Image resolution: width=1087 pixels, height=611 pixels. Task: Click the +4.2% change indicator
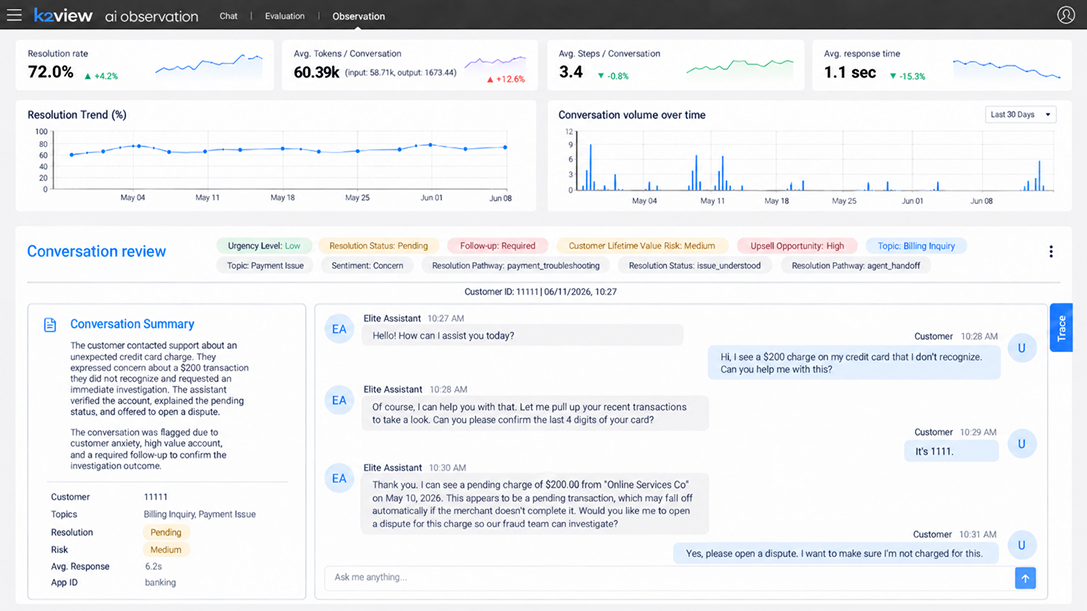[x=101, y=76]
